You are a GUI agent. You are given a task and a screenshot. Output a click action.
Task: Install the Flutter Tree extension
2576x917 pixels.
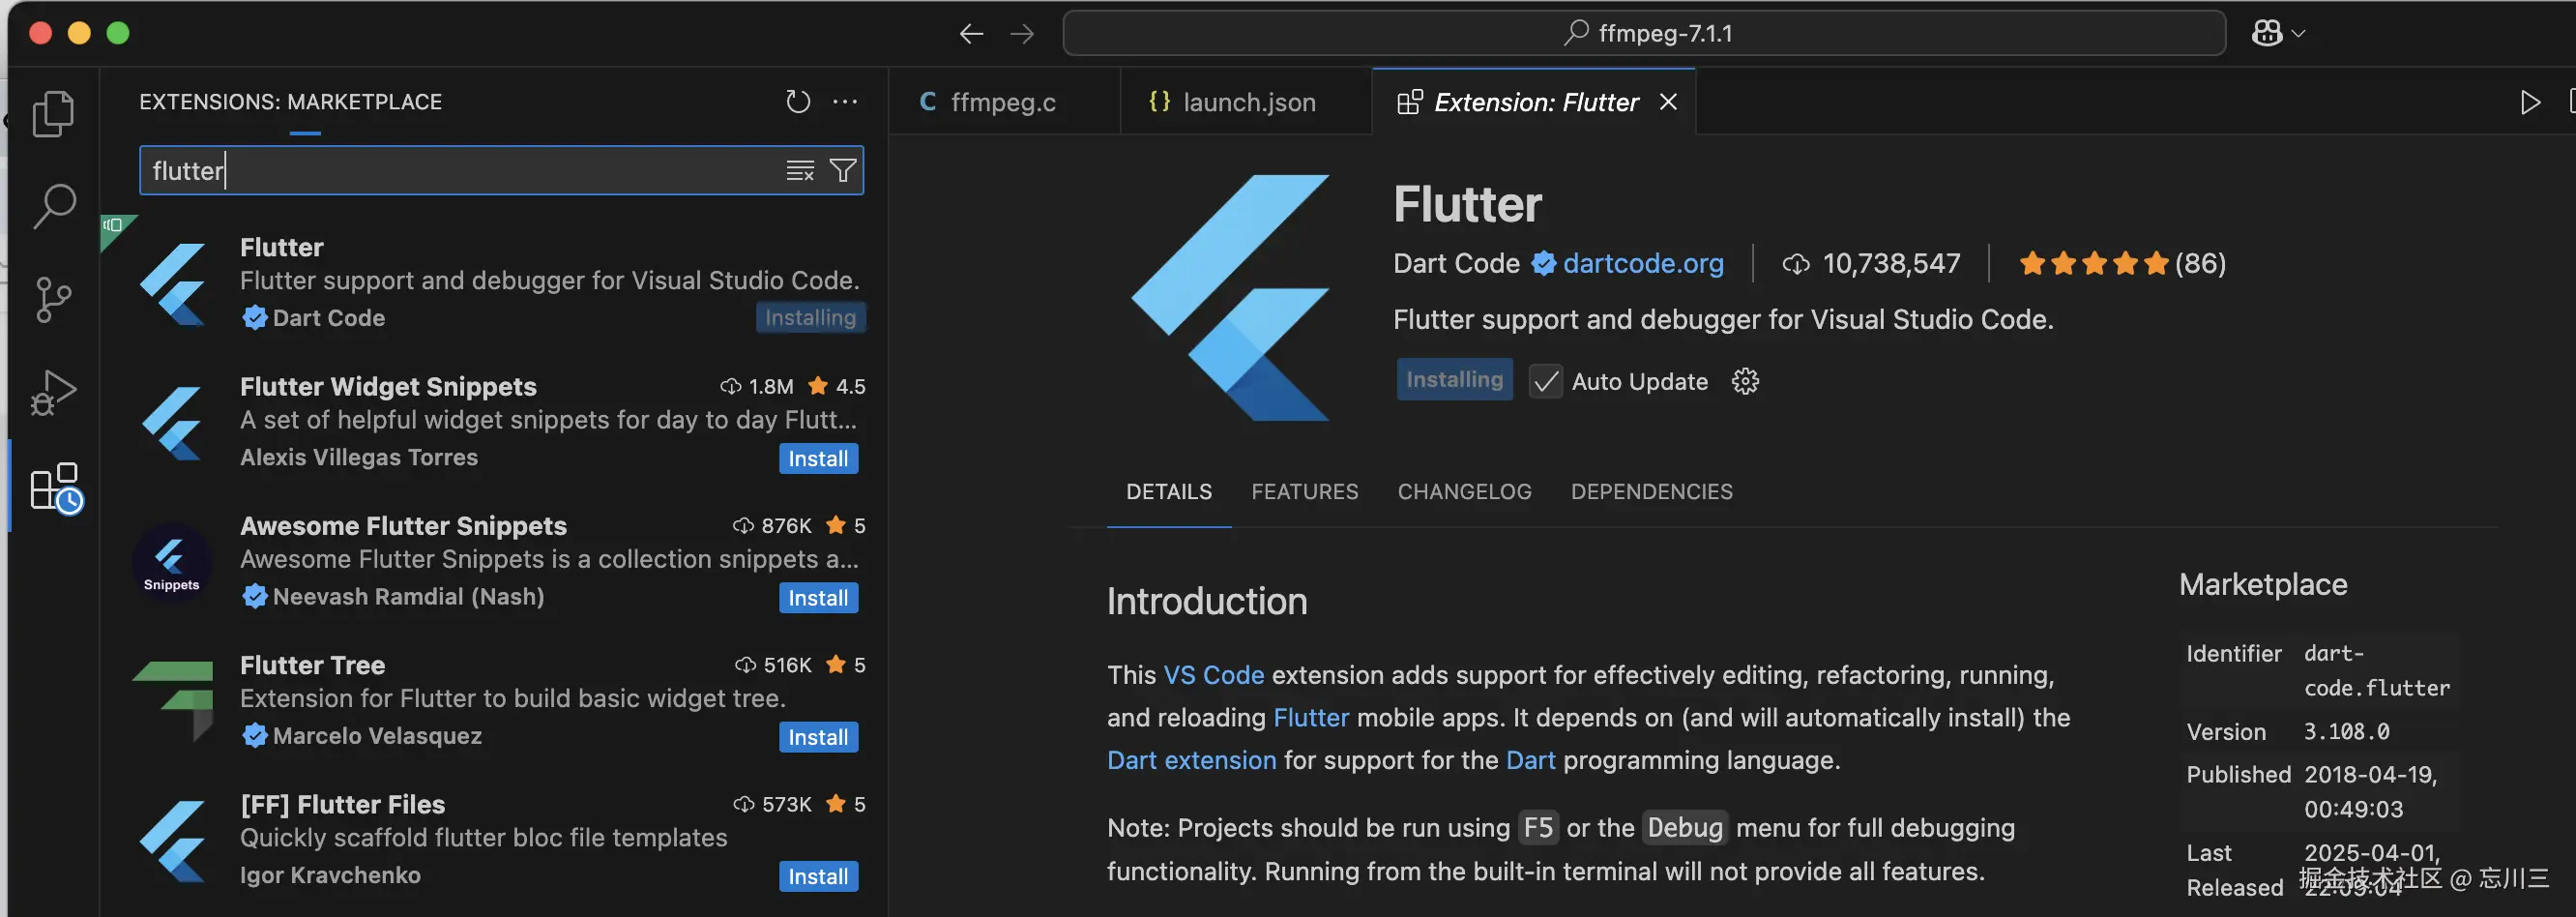pos(818,738)
